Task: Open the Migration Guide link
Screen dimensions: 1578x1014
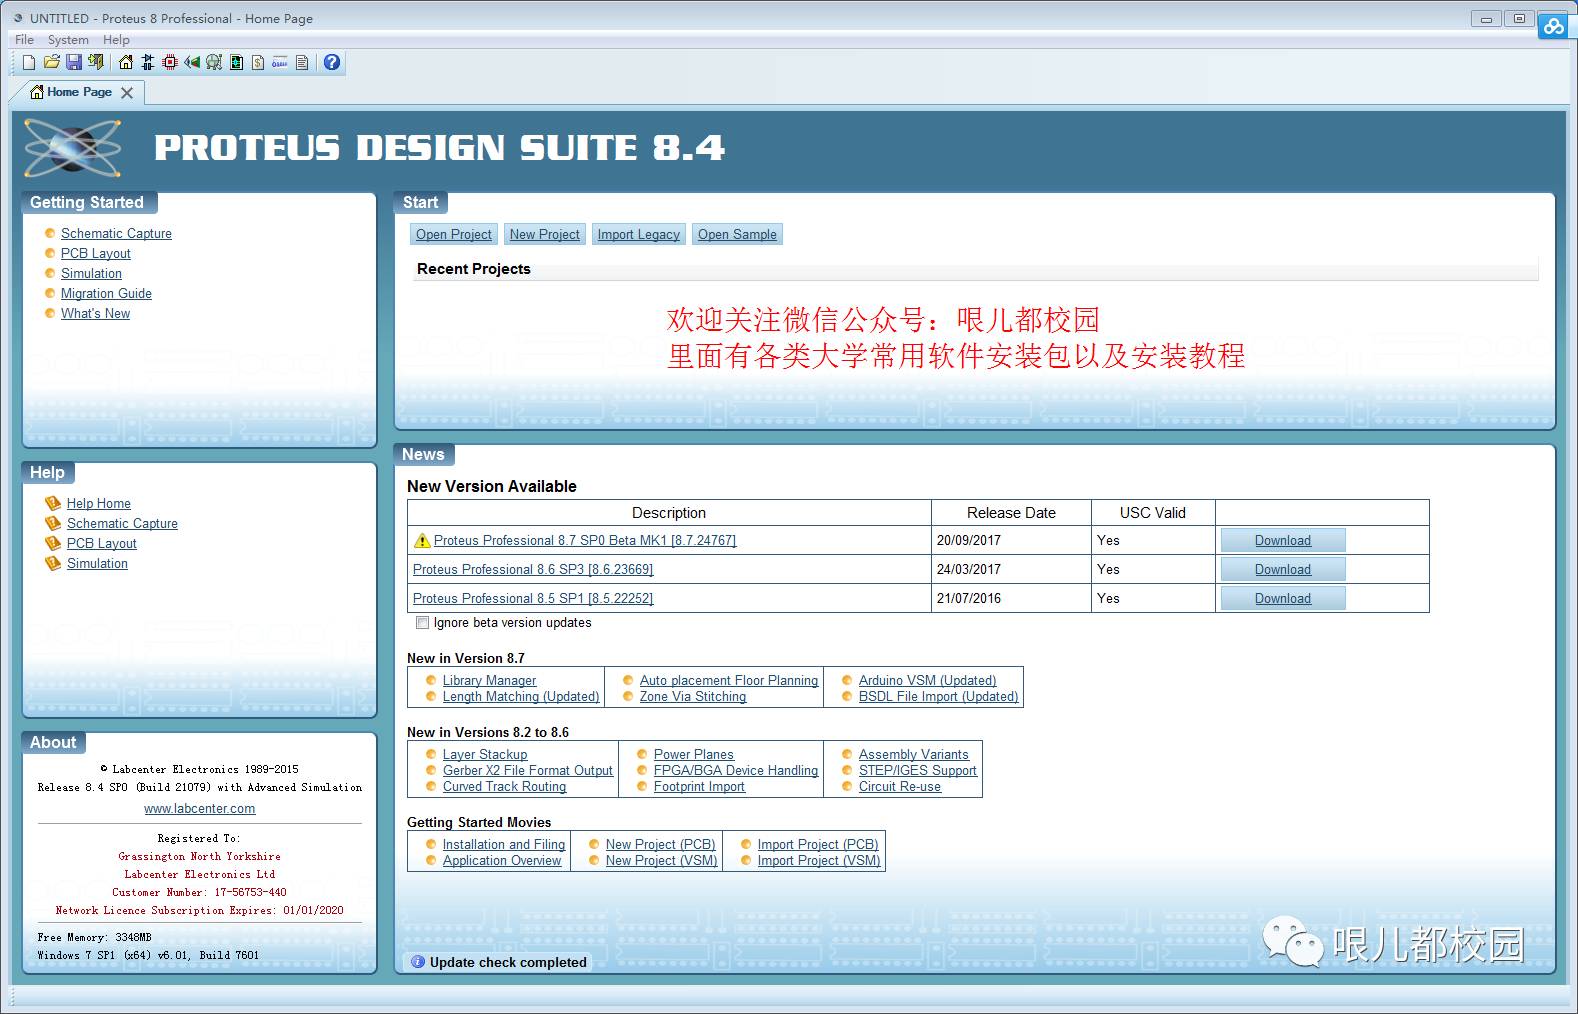Action: [106, 293]
